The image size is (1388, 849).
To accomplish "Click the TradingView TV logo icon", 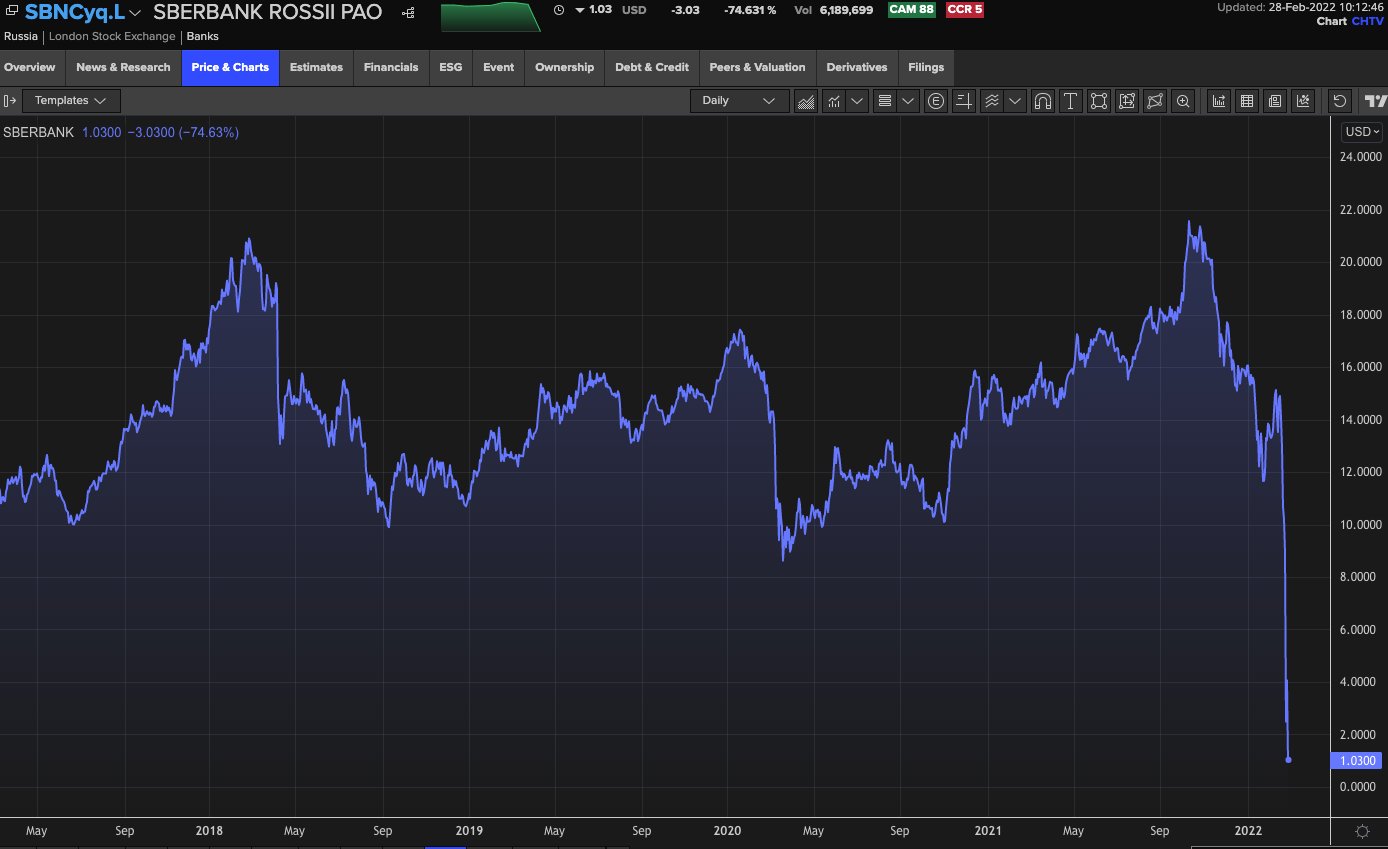I will pyautogui.click(x=1376, y=101).
